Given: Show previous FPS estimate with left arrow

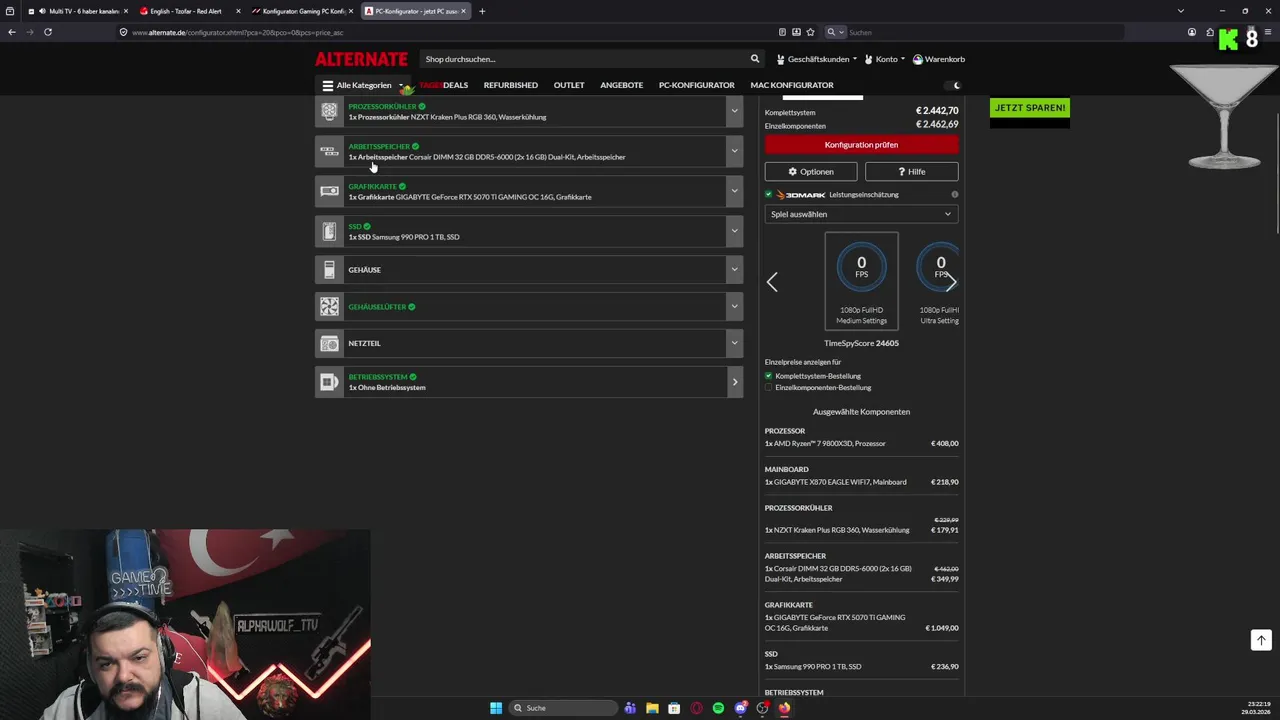Looking at the screenshot, I should [772, 282].
